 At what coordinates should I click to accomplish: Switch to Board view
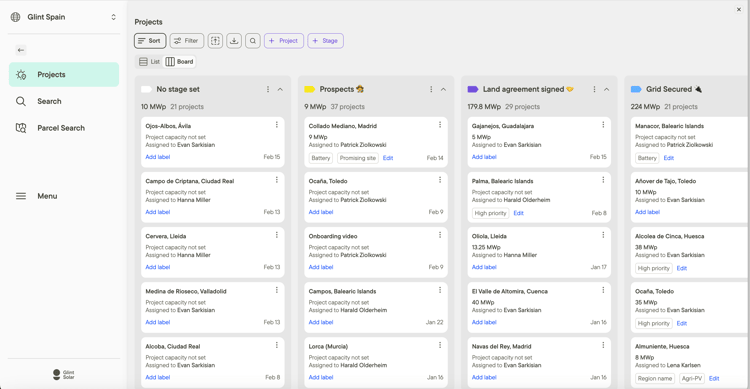(179, 62)
